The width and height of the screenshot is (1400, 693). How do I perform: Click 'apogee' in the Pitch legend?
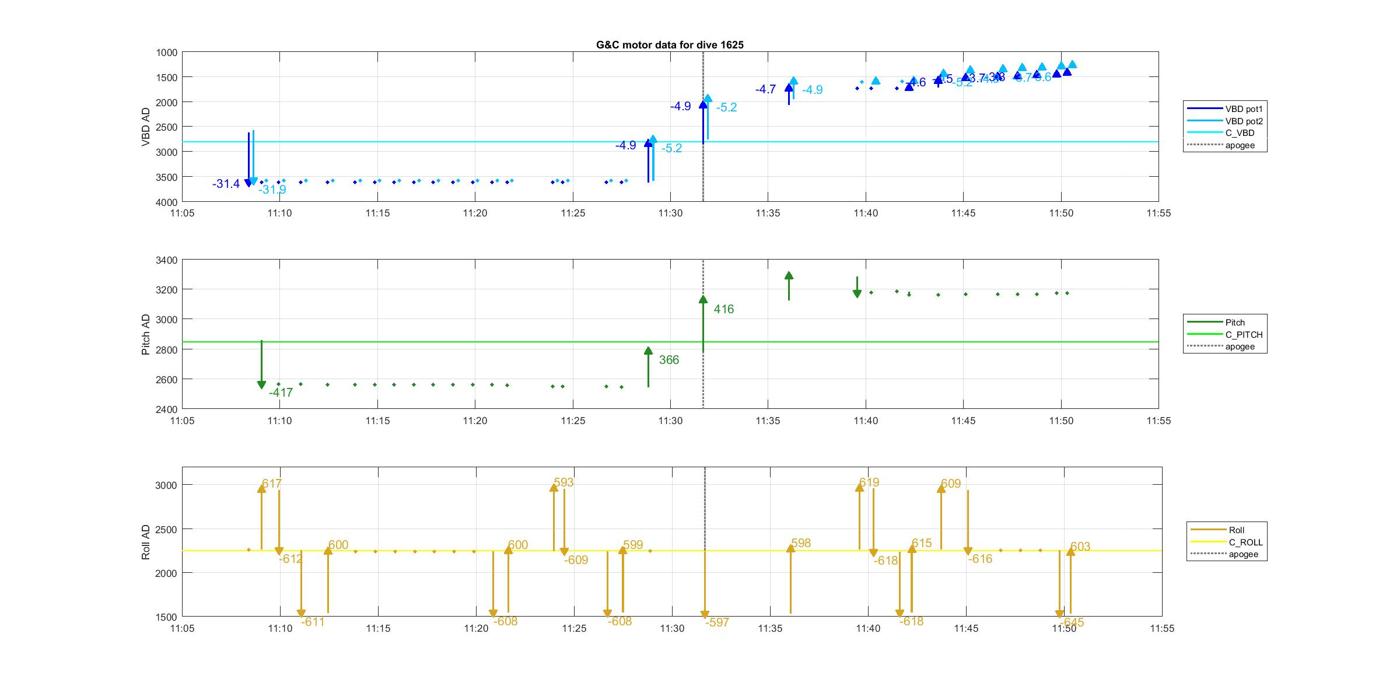pyautogui.click(x=1240, y=347)
